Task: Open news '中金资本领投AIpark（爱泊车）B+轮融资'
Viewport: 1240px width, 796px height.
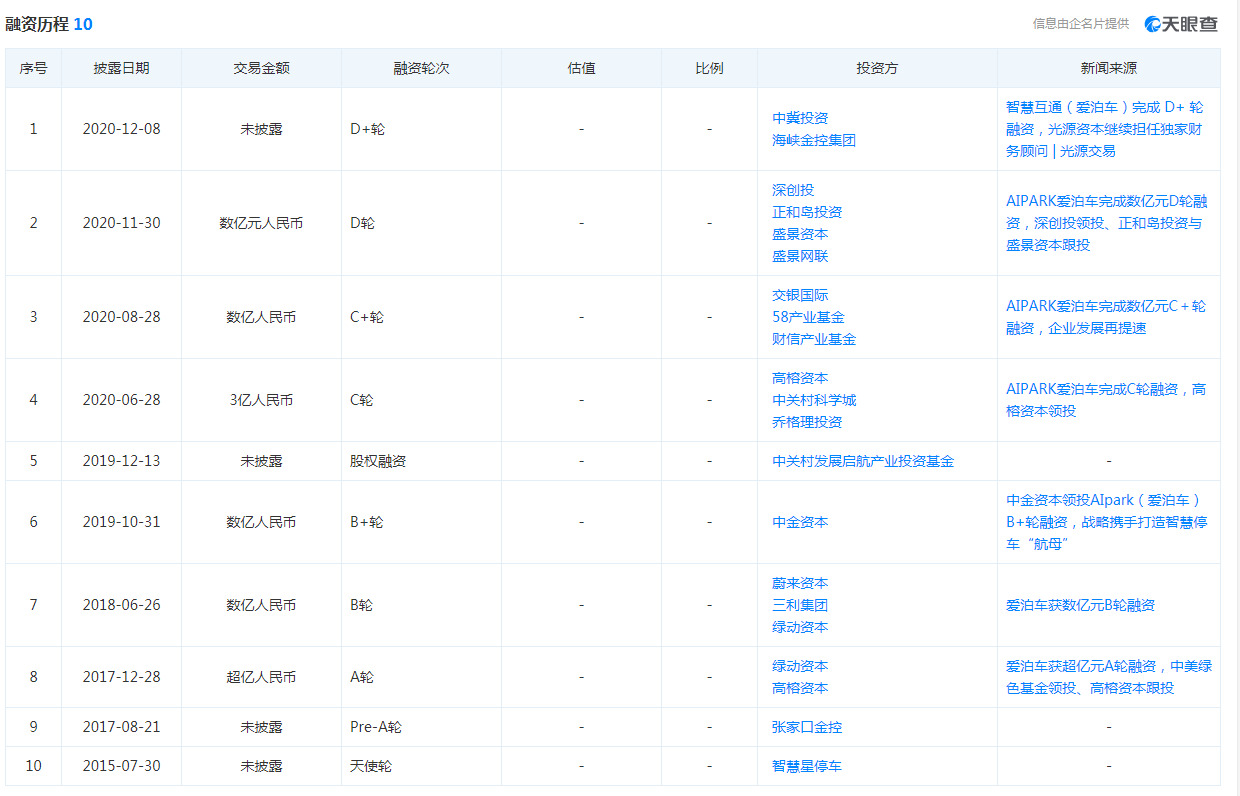Action: coord(1106,522)
